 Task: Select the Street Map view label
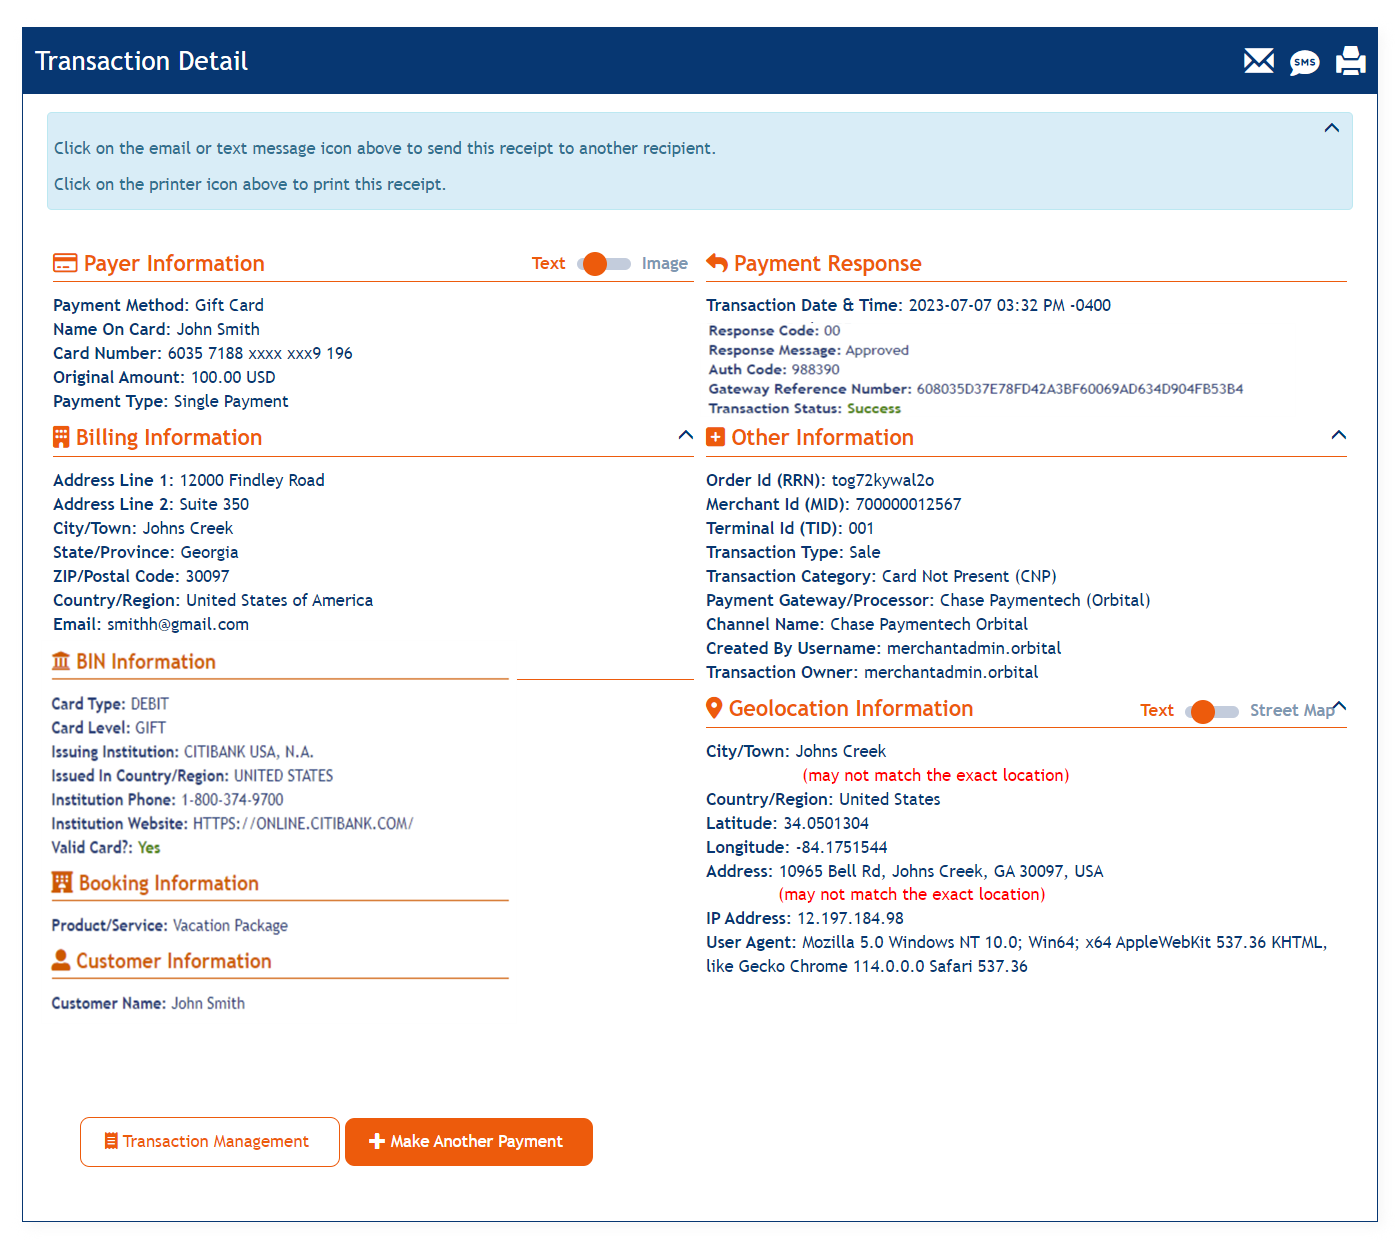pyautogui.click(x=1290, y=711)
